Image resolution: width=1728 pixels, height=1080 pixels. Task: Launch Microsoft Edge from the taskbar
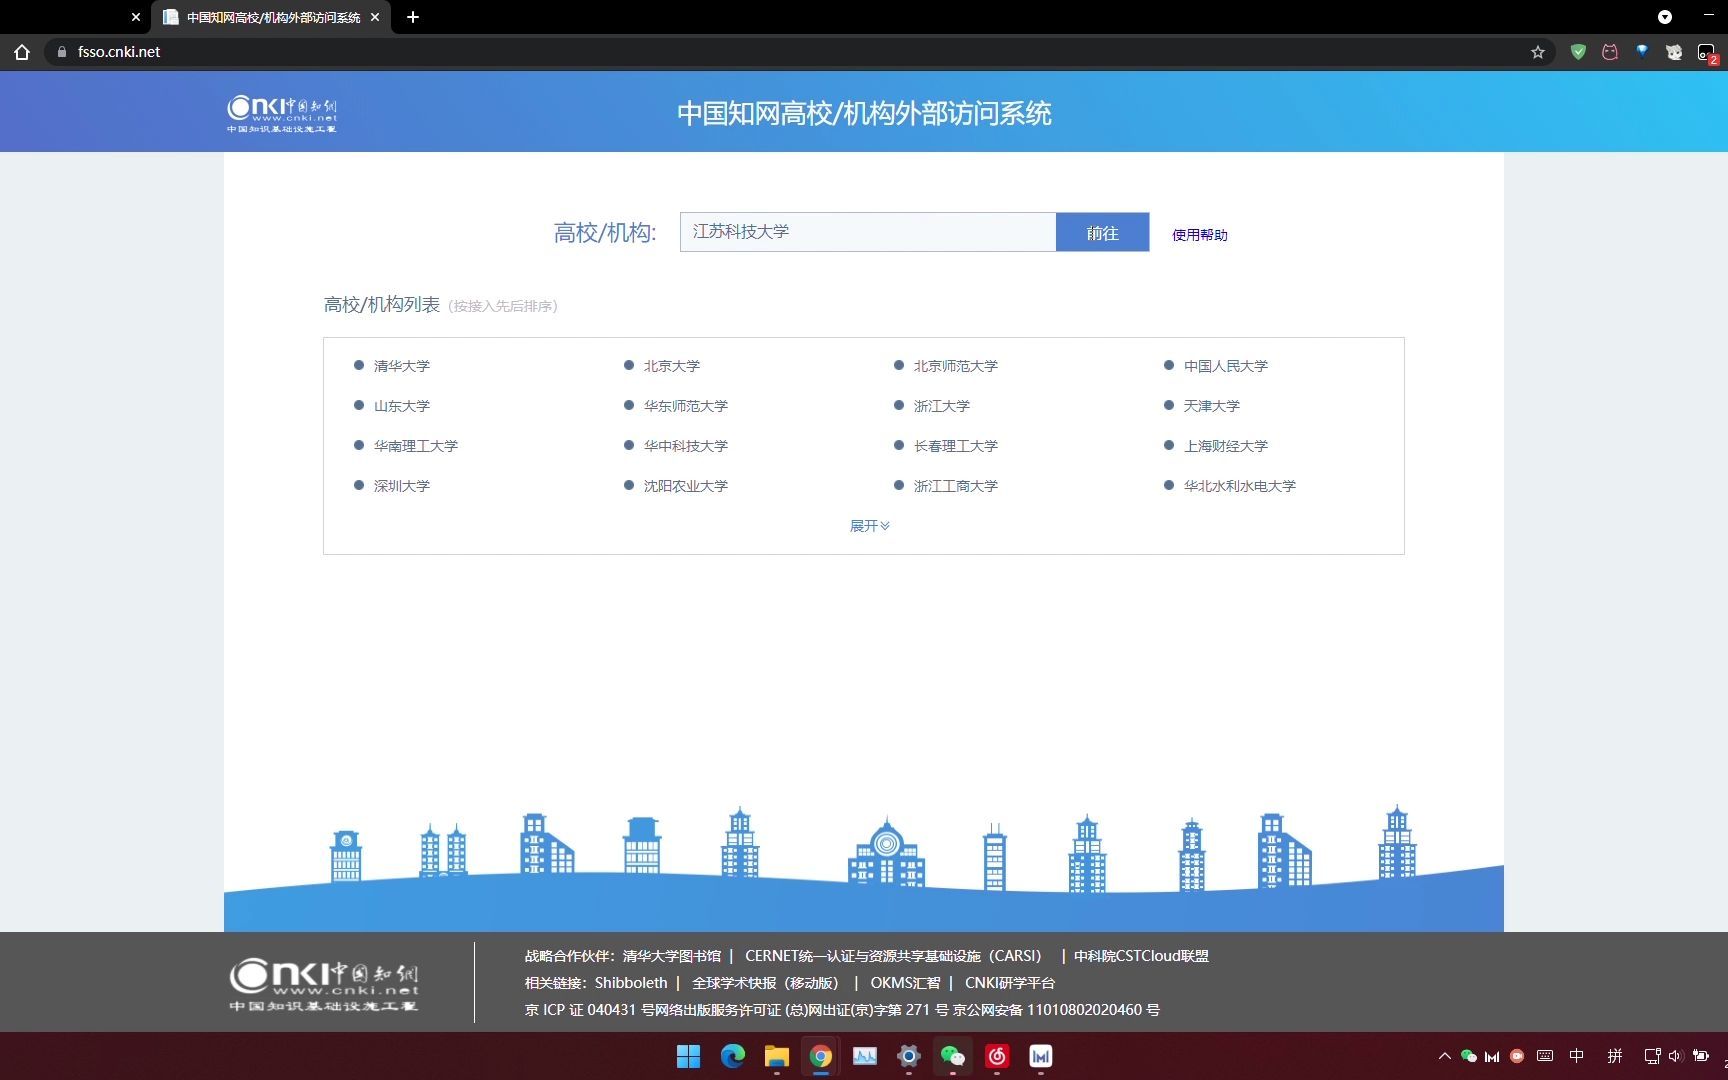[733, 1056]
